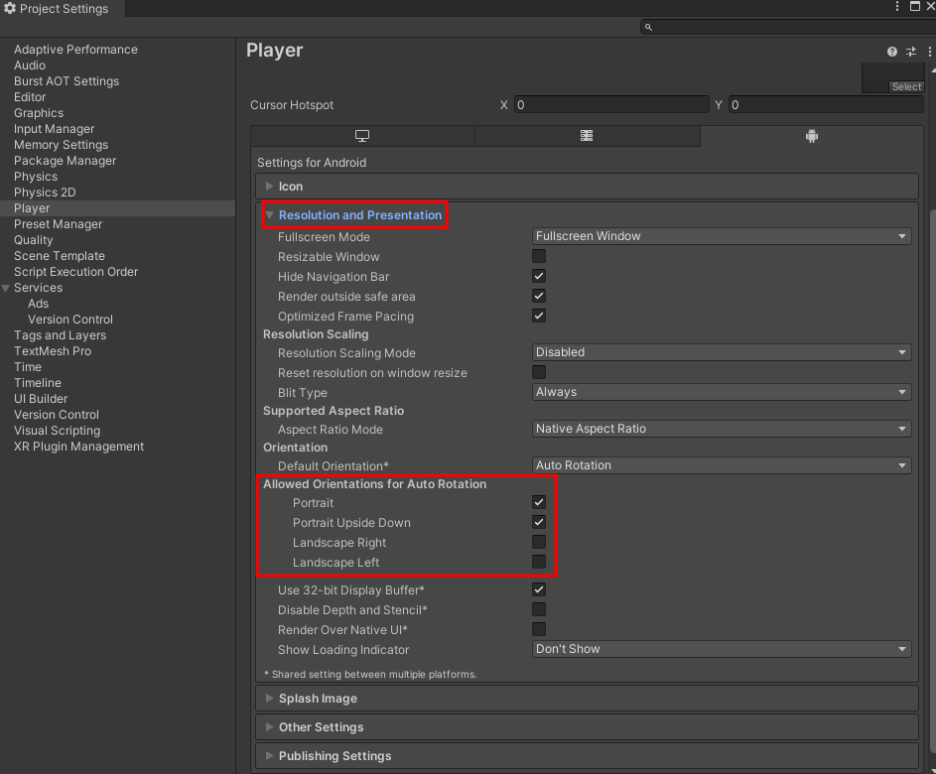The width and height of the screenshot is (936, 774).
Task: Uncheck Portrait Upside Down
Action: coord(539,522)
